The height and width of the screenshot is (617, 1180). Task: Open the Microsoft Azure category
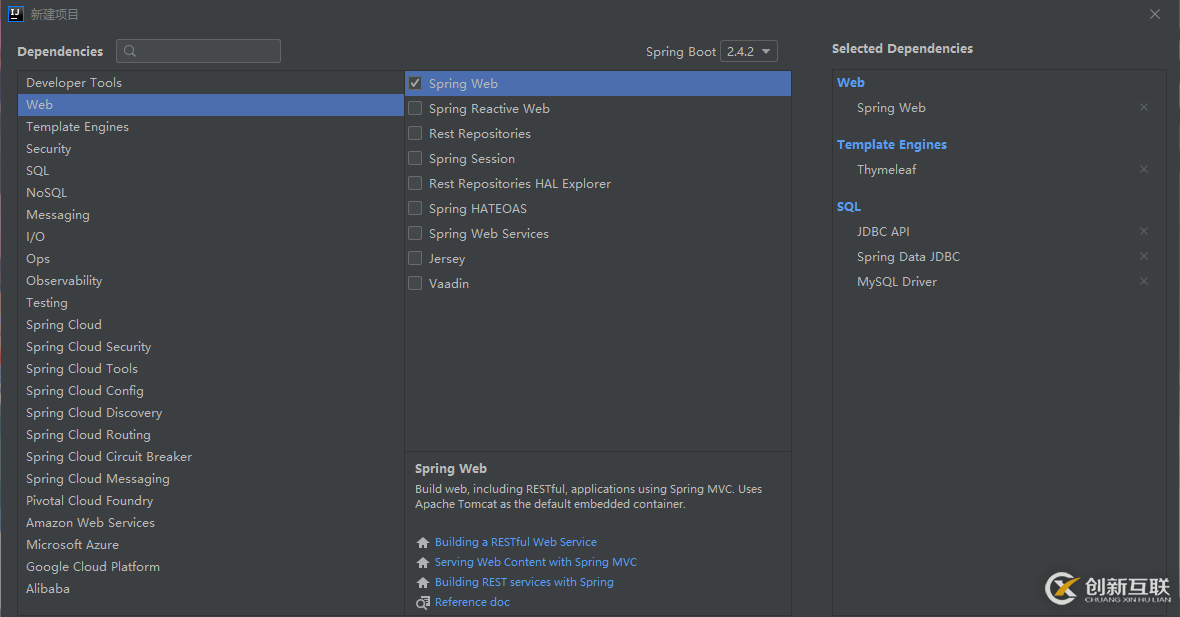tap(211, 545)
